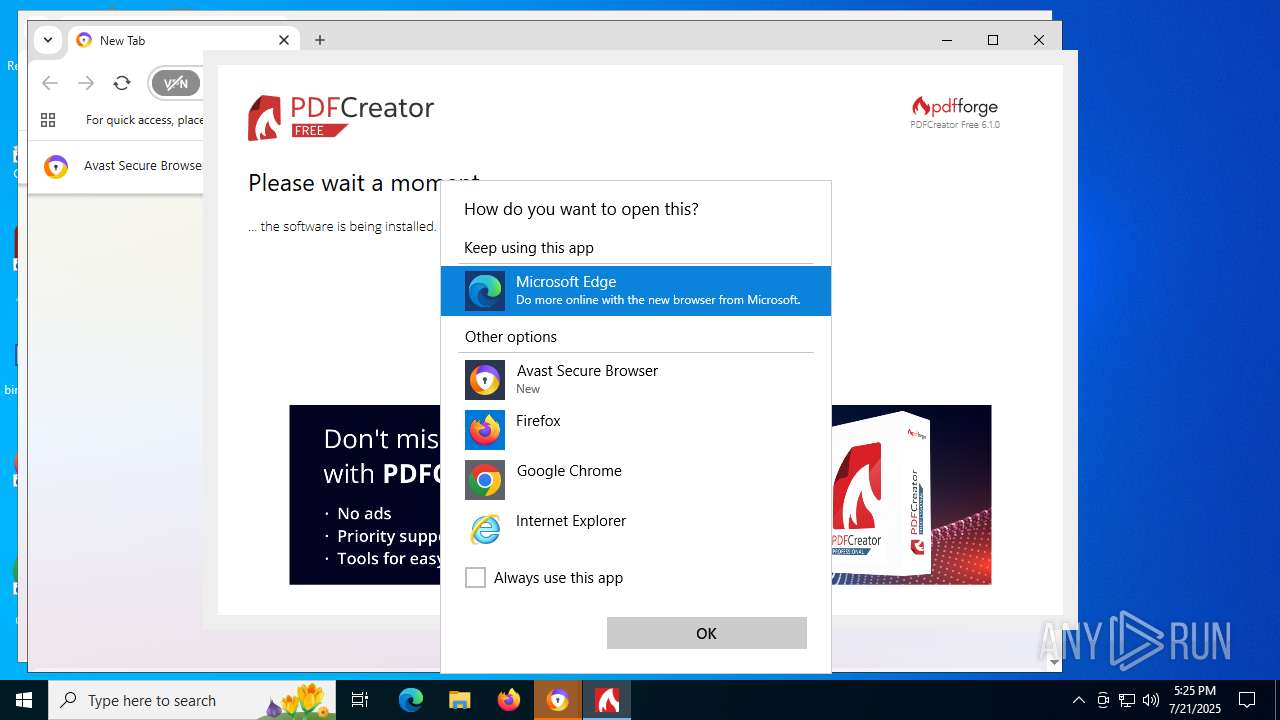This screenshot has height=720, width=1280.
Task: Open tab search dropdown in Avast browser
Action: (x=48, y=40)
